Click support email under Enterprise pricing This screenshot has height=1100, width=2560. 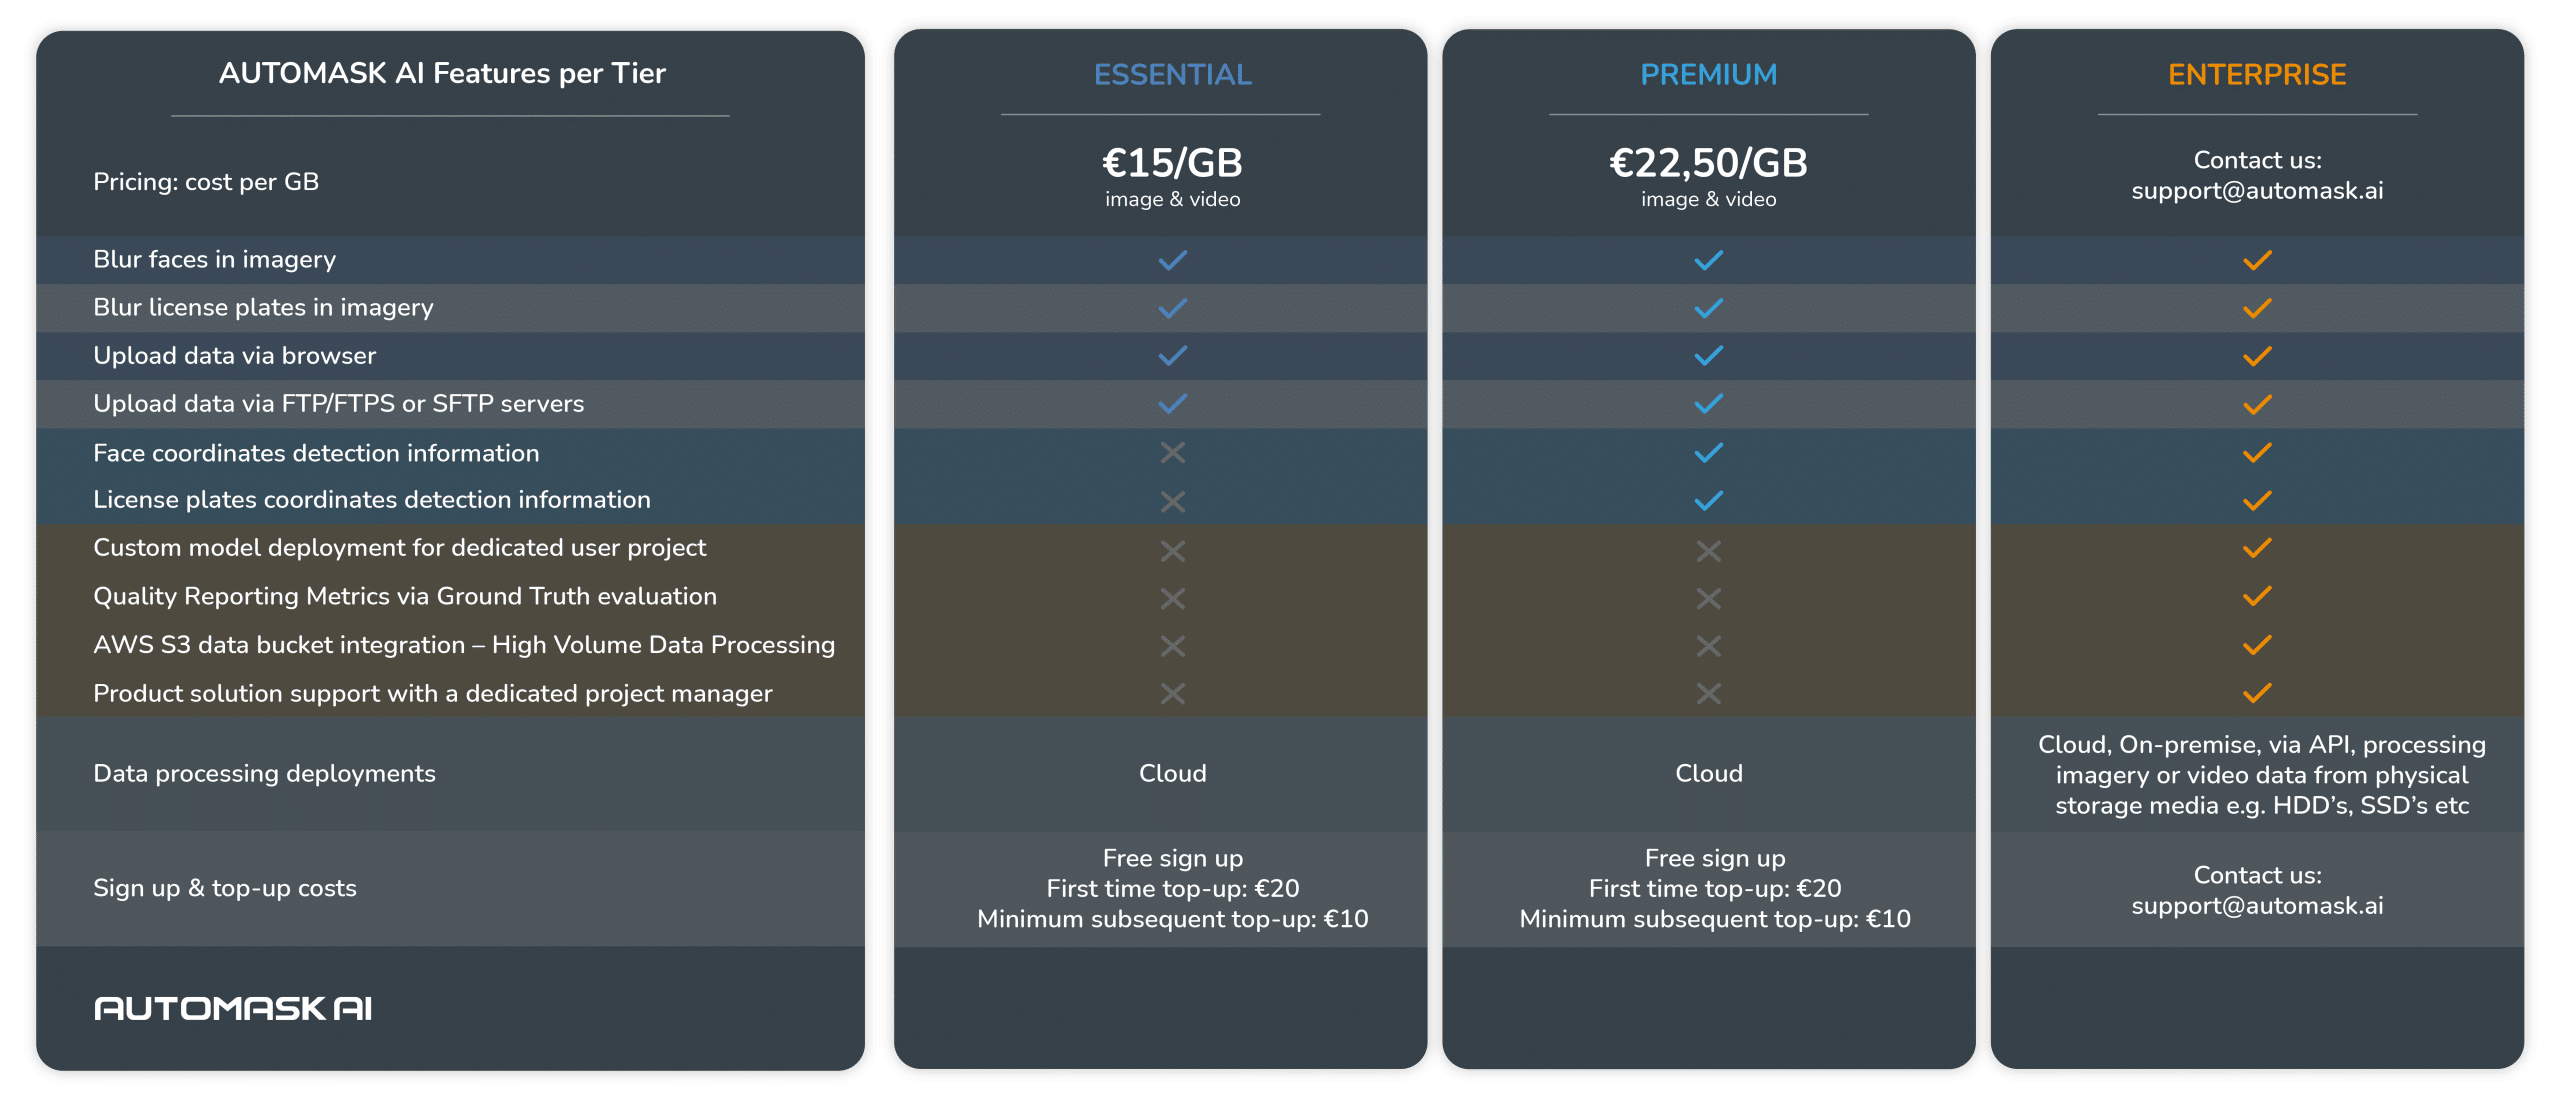[x=2256, y=191]
